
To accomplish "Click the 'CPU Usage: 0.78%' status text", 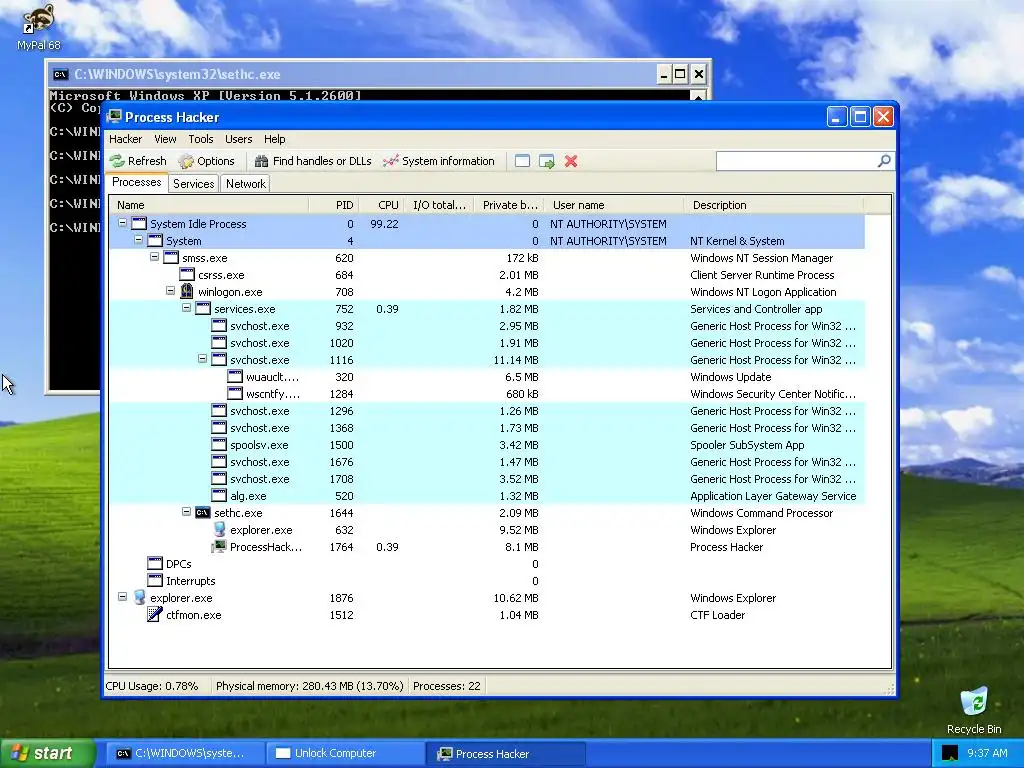I will (x=152, y=686).
